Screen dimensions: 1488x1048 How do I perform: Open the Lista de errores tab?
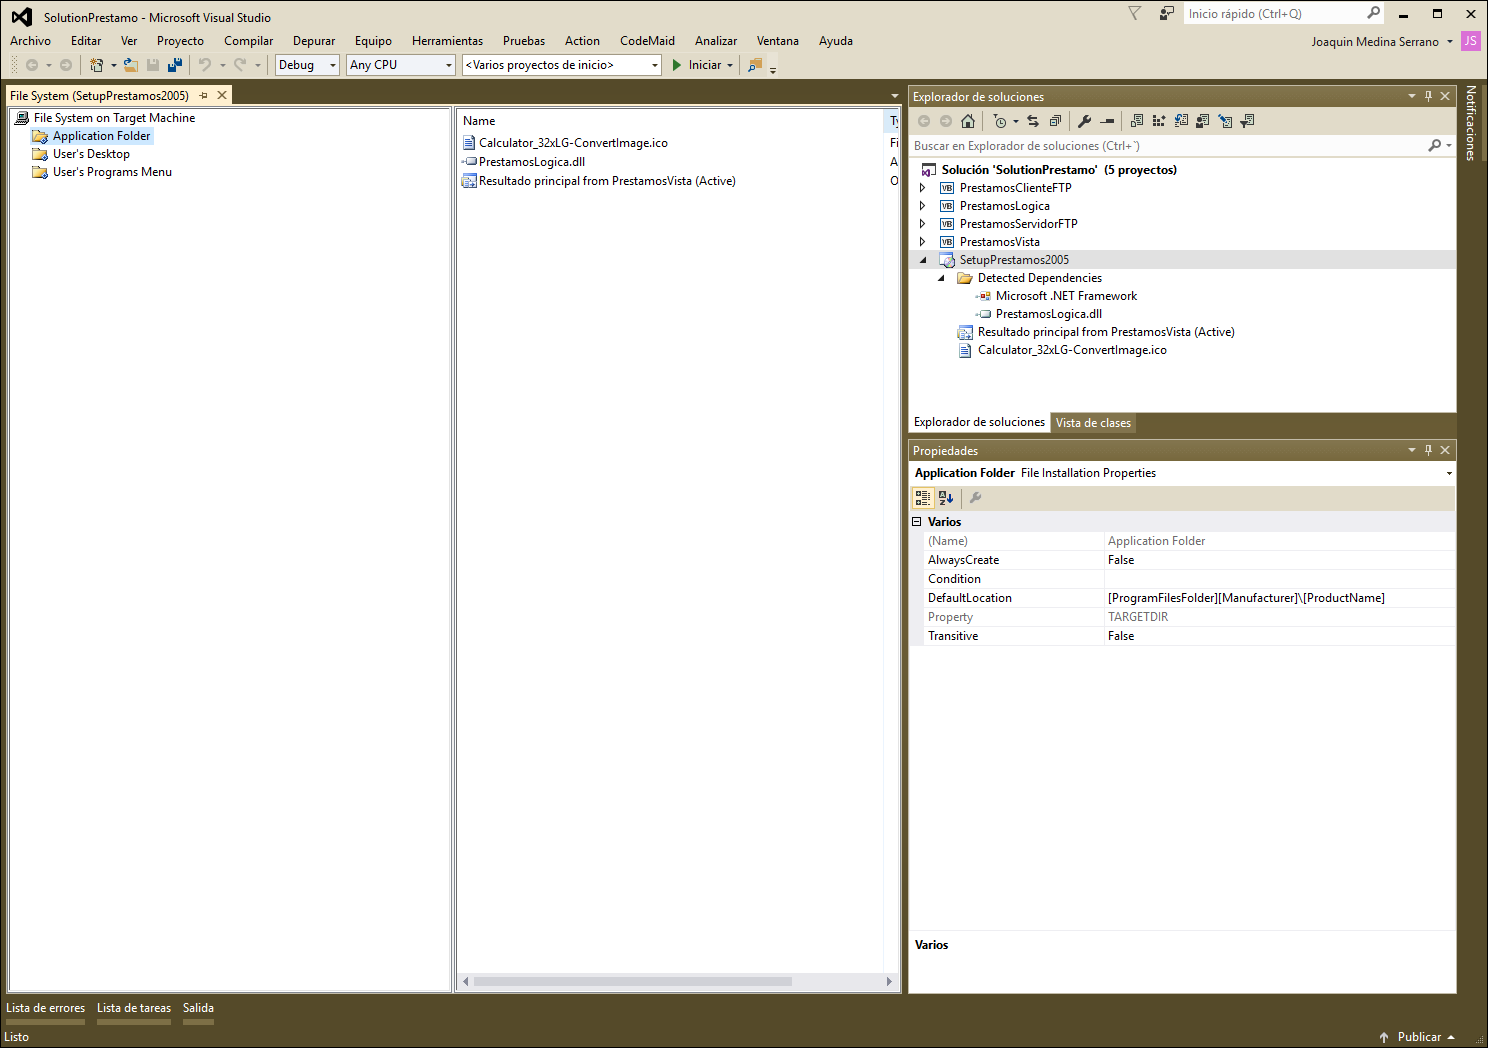click(45, 1008)
